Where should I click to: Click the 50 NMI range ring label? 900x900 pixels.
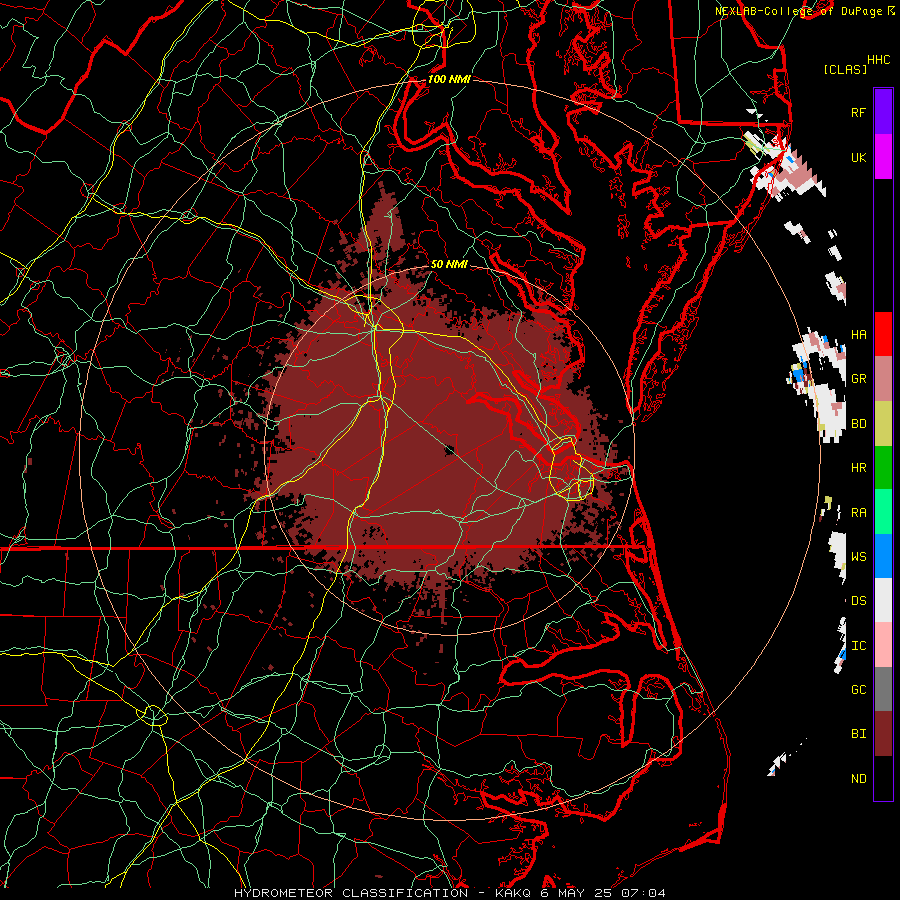(449, 264)
